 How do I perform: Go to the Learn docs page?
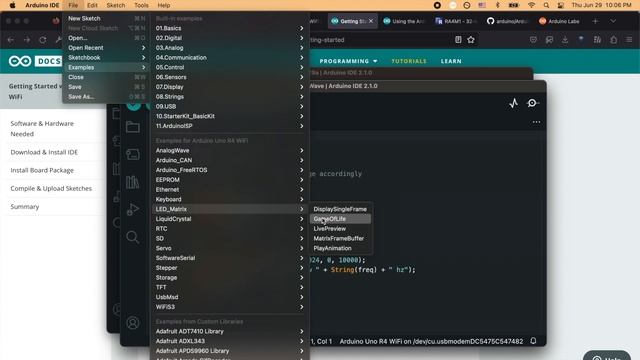(451, 61)
